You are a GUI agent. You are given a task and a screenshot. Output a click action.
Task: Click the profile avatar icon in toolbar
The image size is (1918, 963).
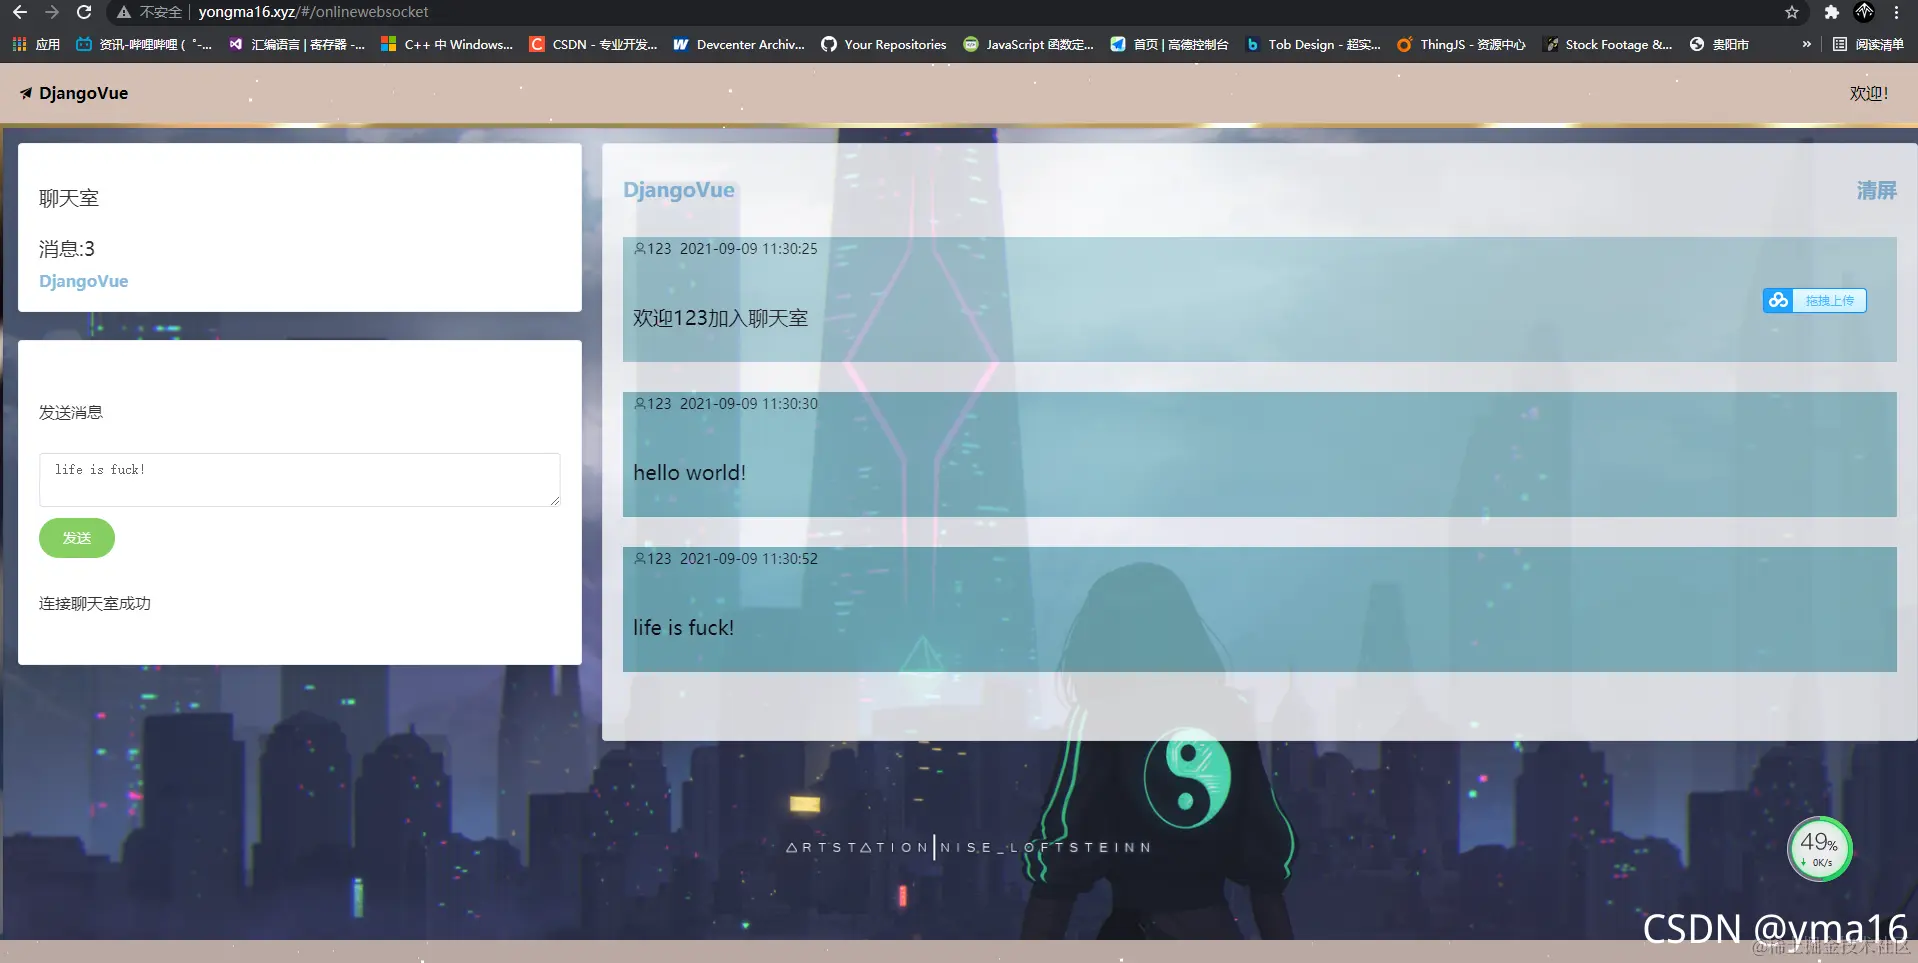tap(1864, 12)
